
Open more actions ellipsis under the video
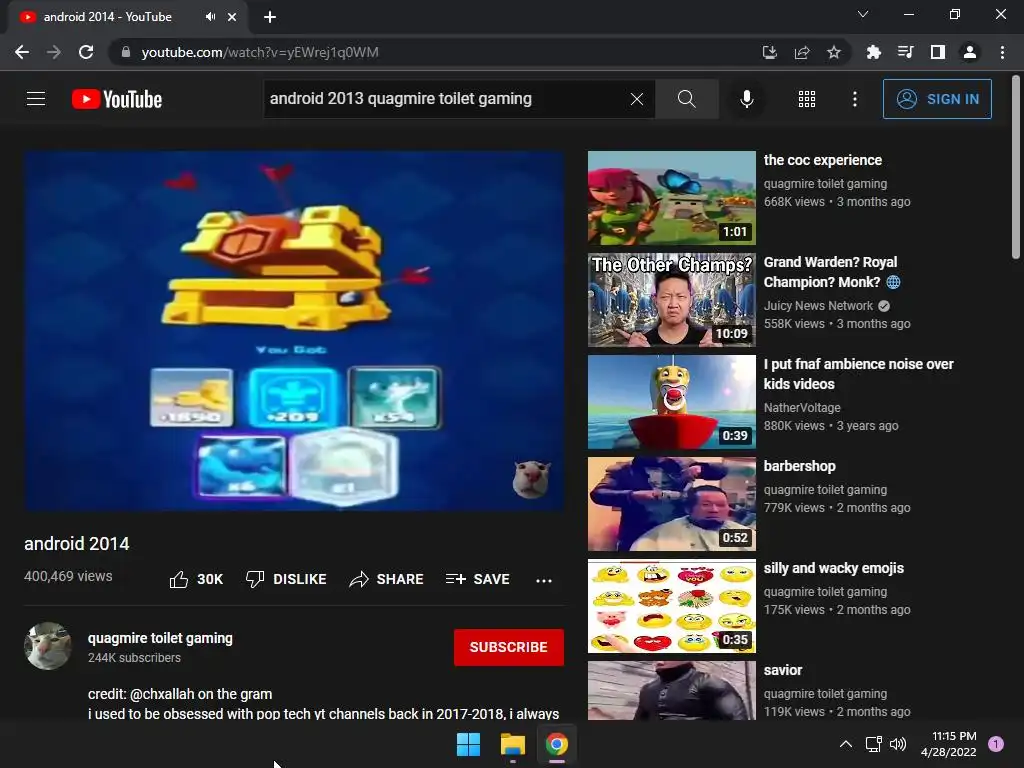543,580
